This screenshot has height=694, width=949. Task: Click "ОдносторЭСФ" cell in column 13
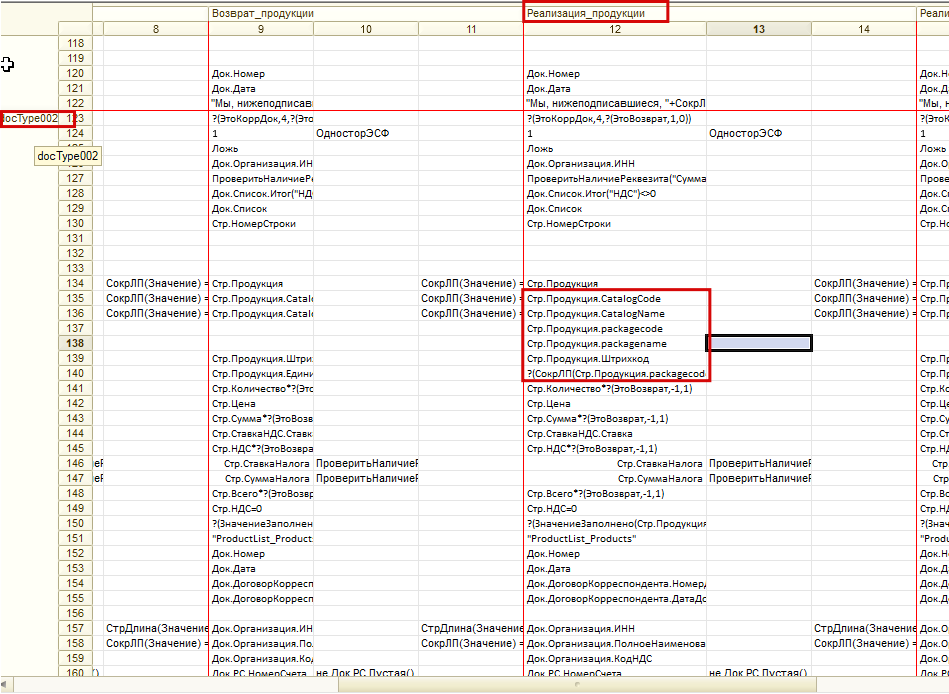pyautogui.click(x=759, y=133)
